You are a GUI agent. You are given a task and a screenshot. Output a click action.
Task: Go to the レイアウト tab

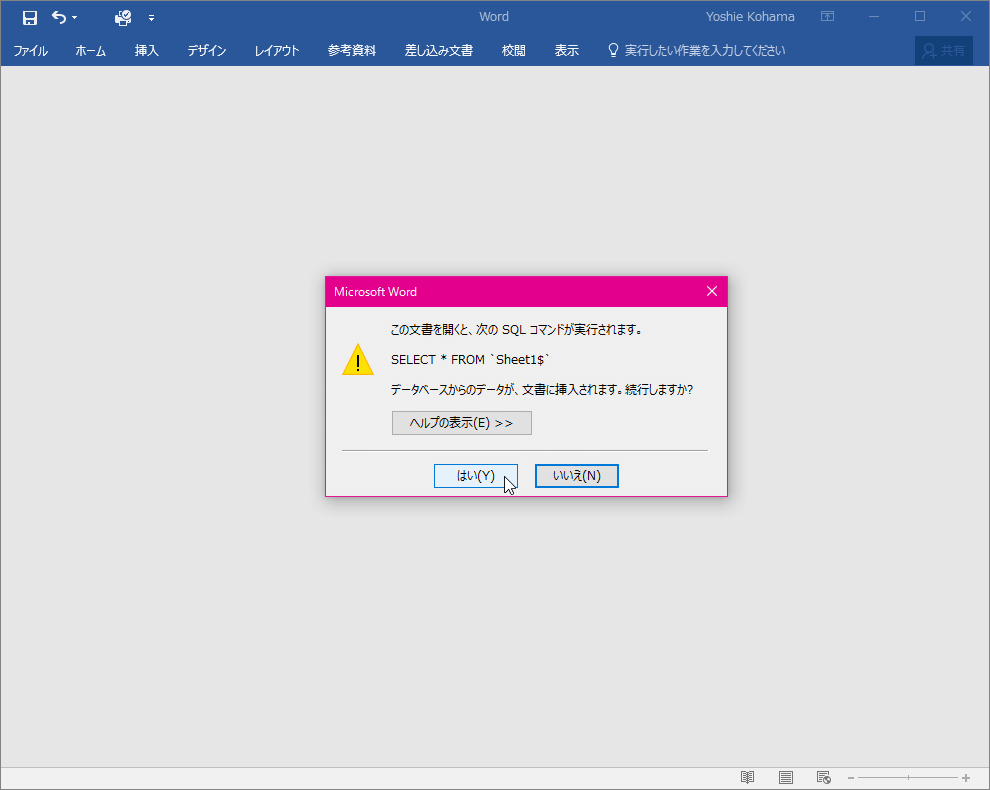277,51
